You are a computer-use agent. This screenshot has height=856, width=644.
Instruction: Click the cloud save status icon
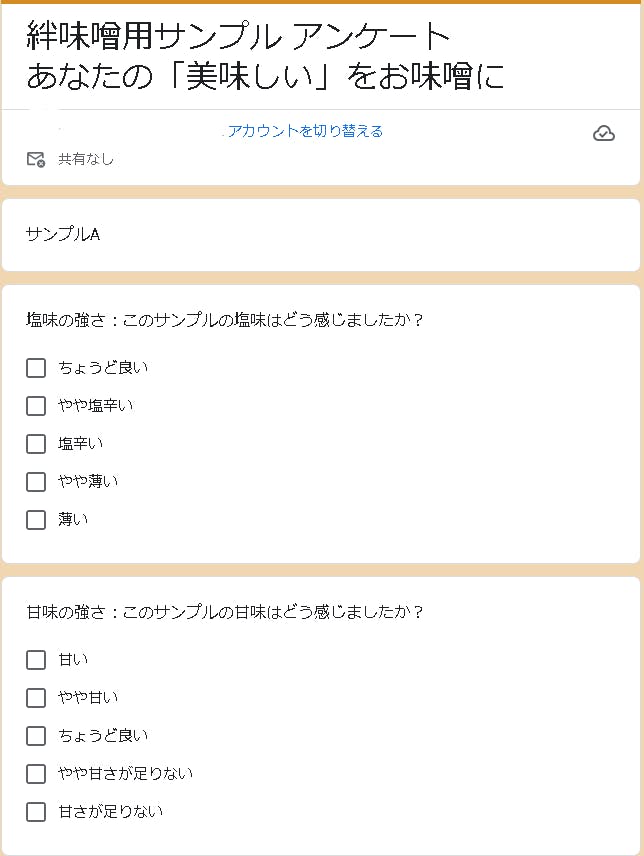click(603, 133)
